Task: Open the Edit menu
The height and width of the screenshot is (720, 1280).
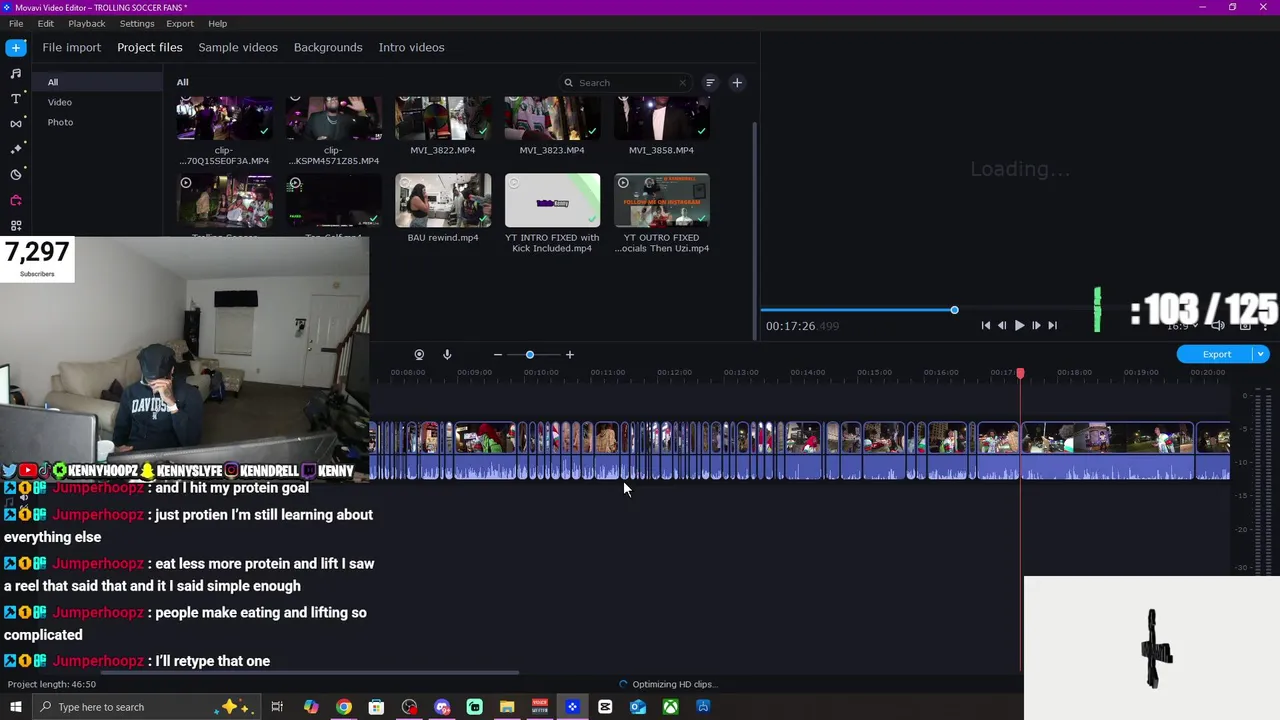Action: tap(46, 23)
